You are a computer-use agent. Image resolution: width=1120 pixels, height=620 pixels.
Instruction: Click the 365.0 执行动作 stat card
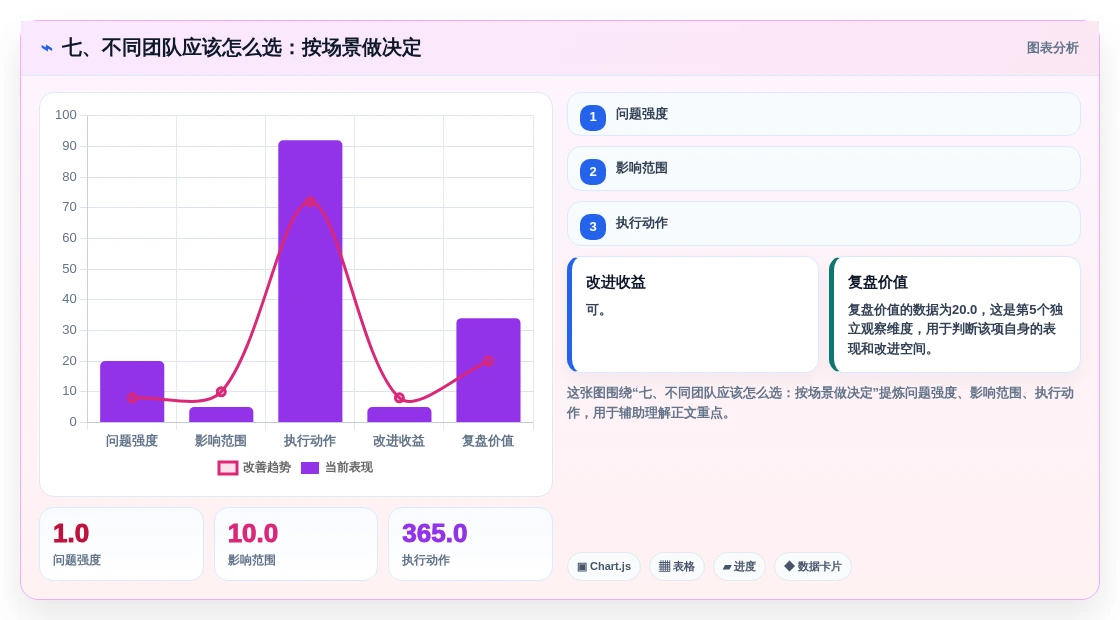tap(470, 544)
